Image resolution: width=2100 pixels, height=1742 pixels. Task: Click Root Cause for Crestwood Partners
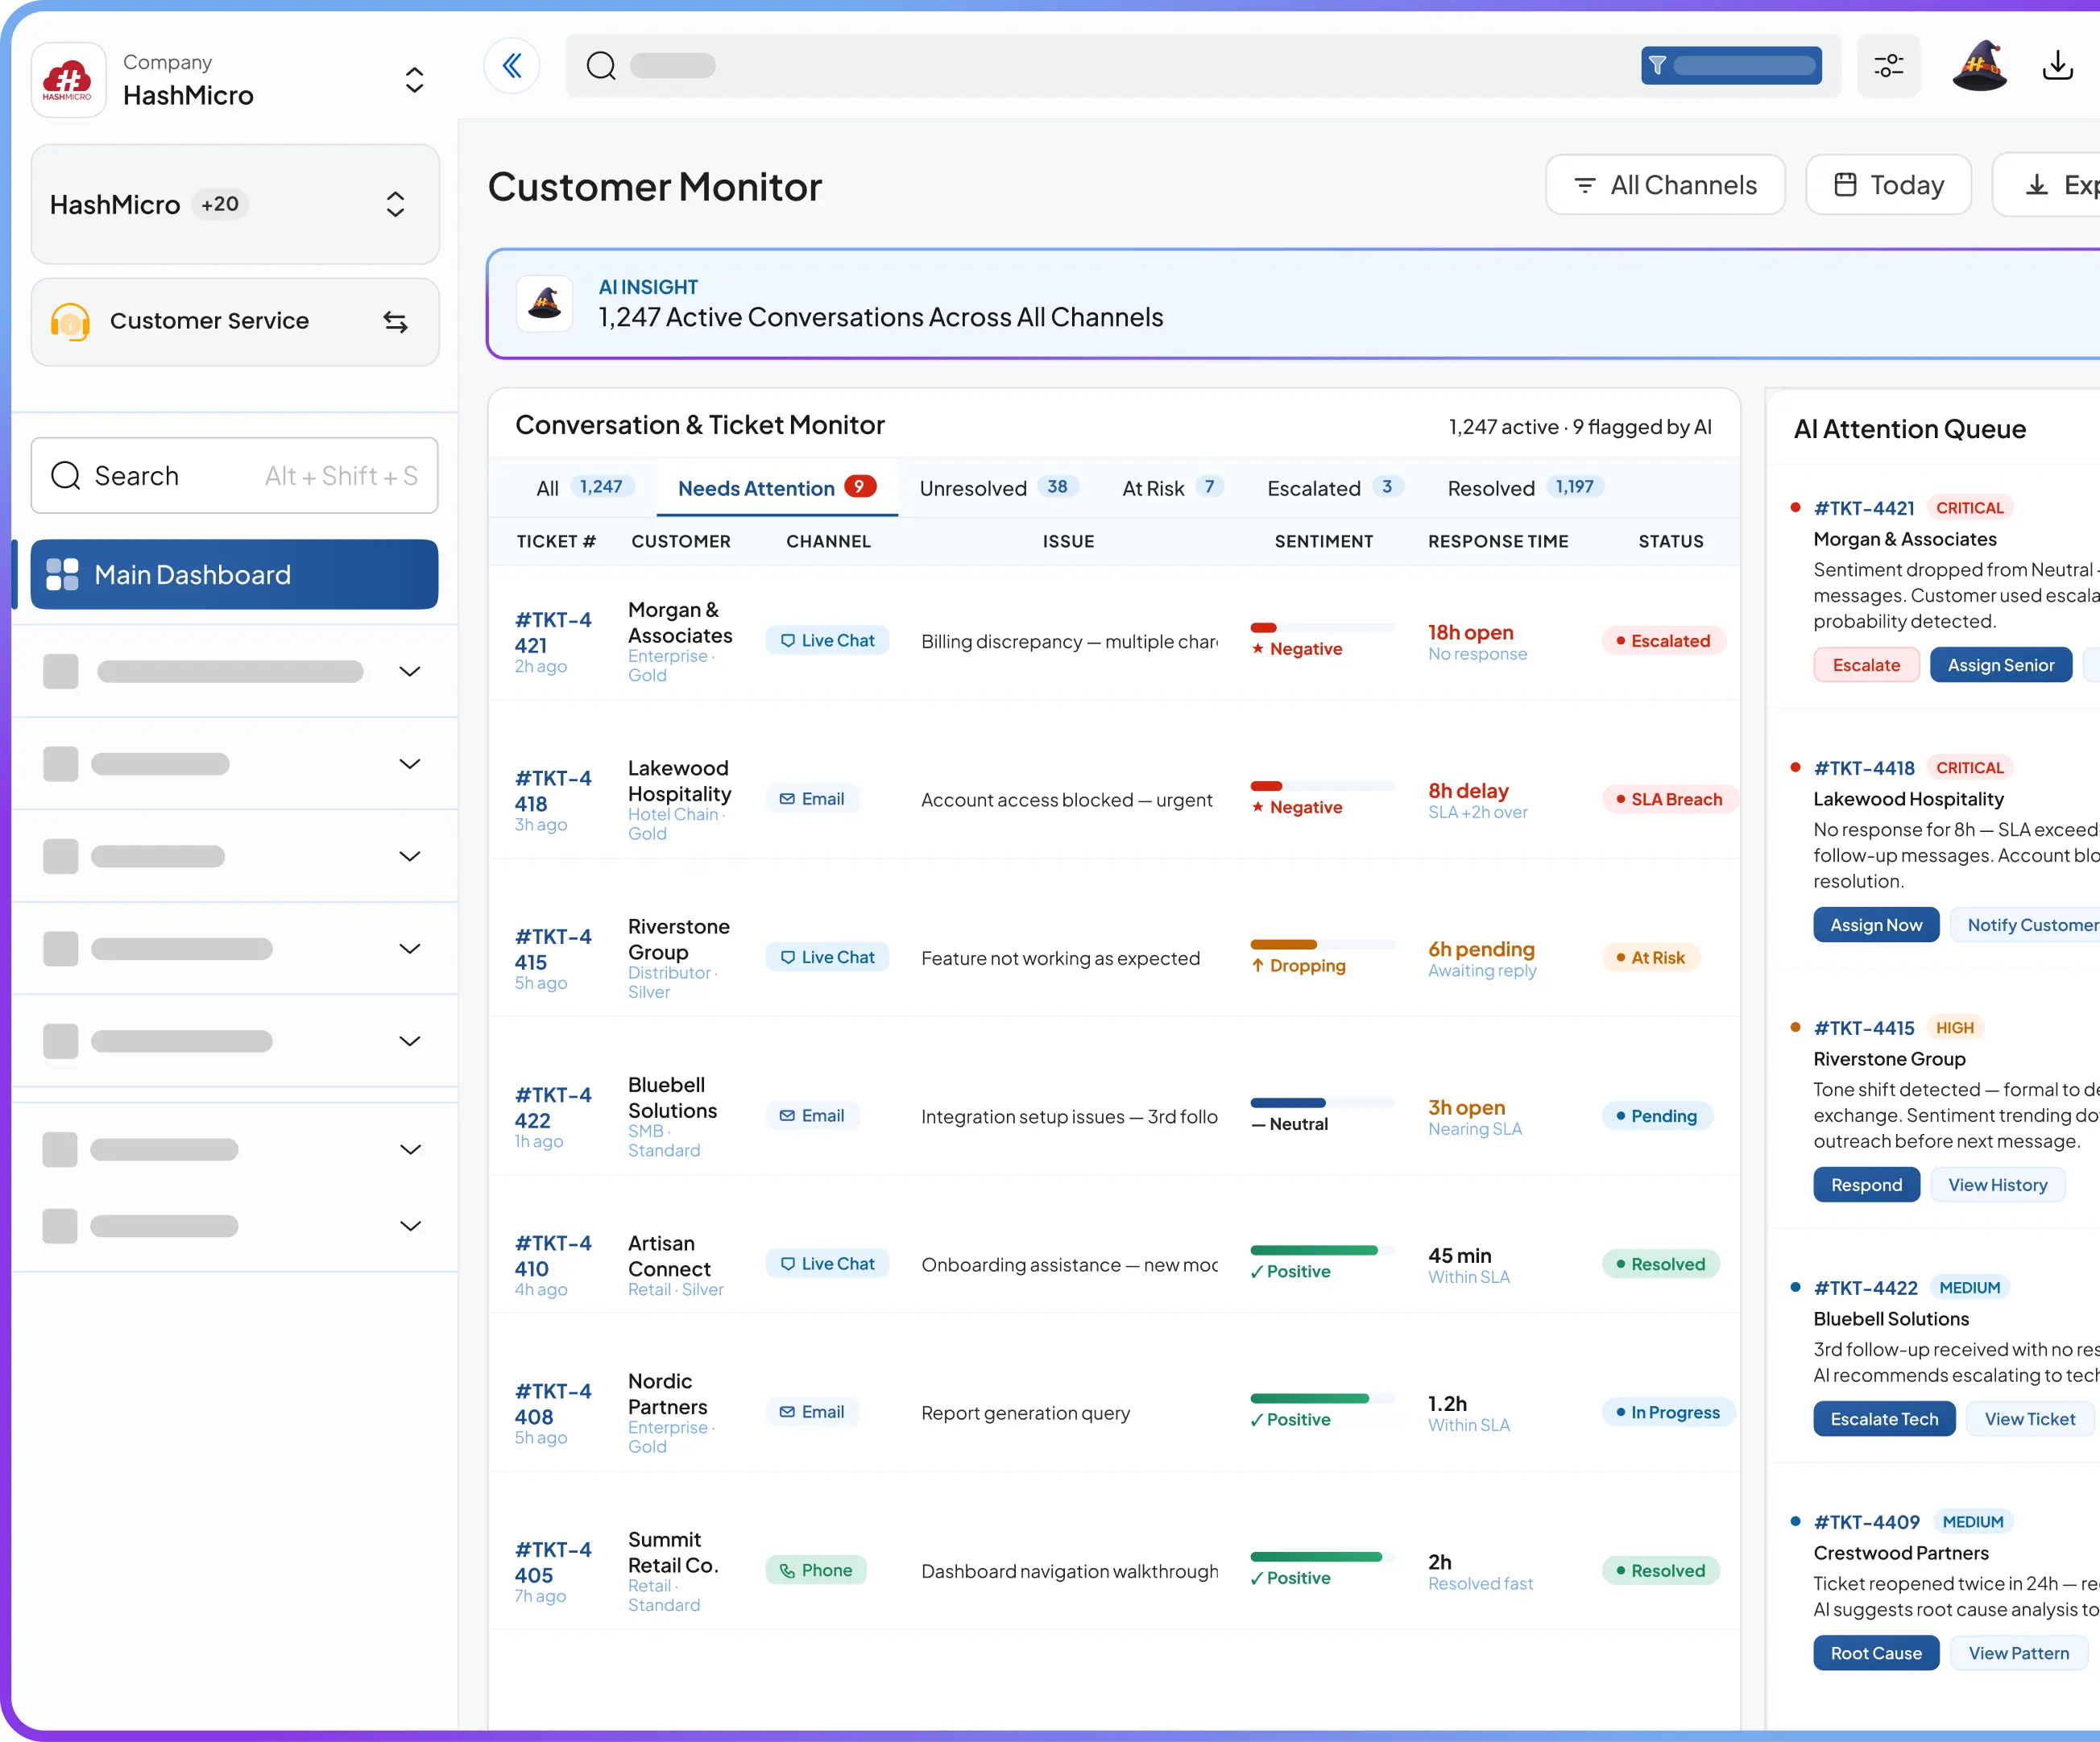(1876, 1653)
